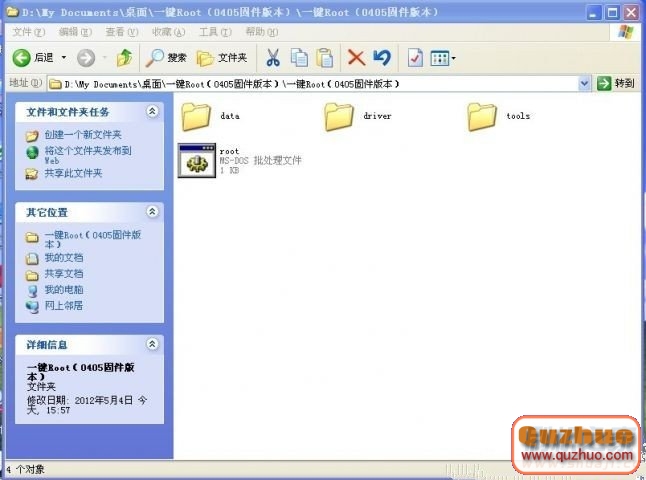Click the Properties checkmark page icon

coord(415,58)
